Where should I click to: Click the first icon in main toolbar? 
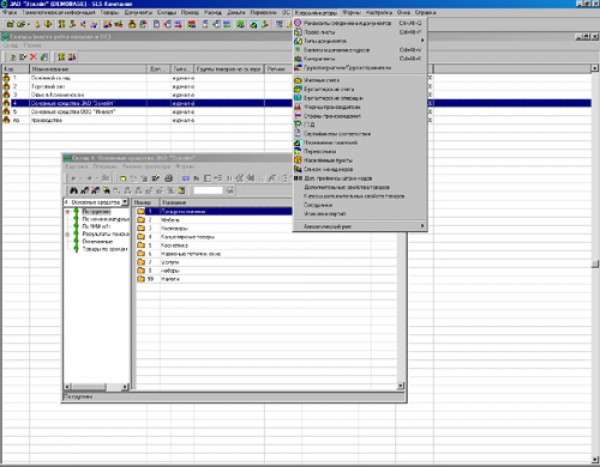[x=8, y=22]
